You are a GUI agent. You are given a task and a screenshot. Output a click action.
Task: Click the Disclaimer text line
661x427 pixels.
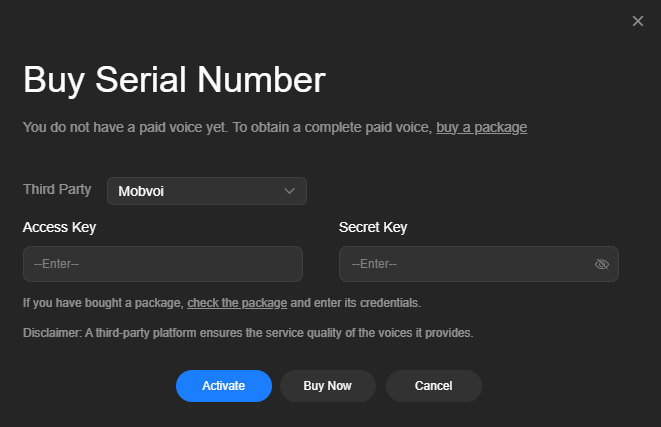tap(248, 333)
